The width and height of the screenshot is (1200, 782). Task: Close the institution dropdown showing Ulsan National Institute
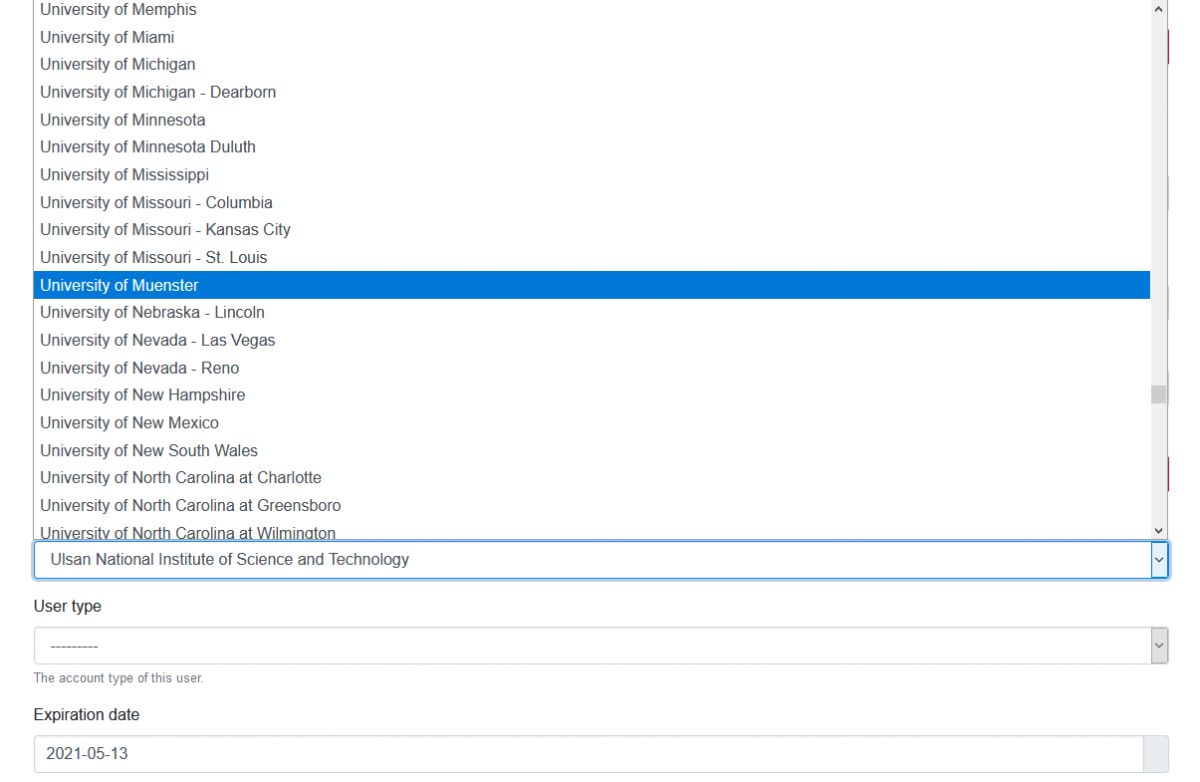[x=601, y=560]
